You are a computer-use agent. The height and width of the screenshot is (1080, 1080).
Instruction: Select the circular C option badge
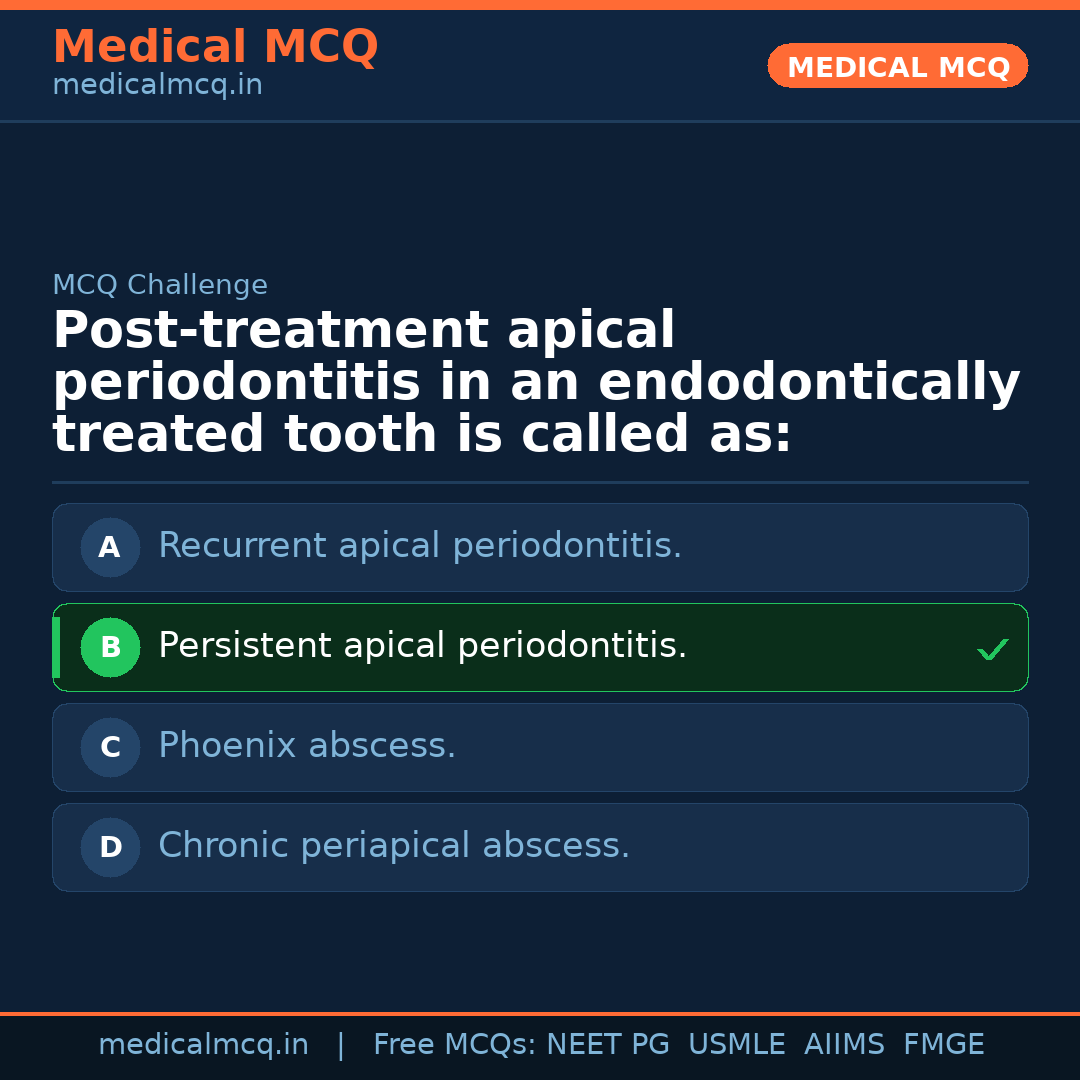tap(110, 747)
